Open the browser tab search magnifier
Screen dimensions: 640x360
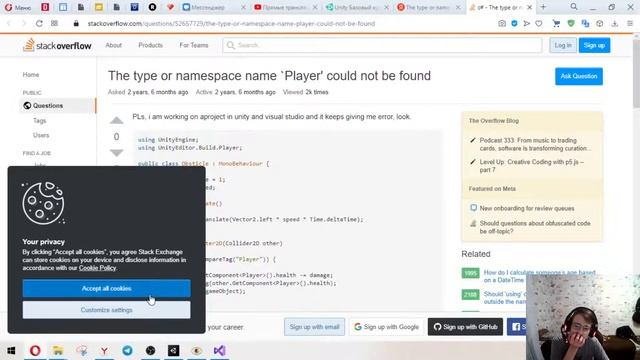[574, 7]
